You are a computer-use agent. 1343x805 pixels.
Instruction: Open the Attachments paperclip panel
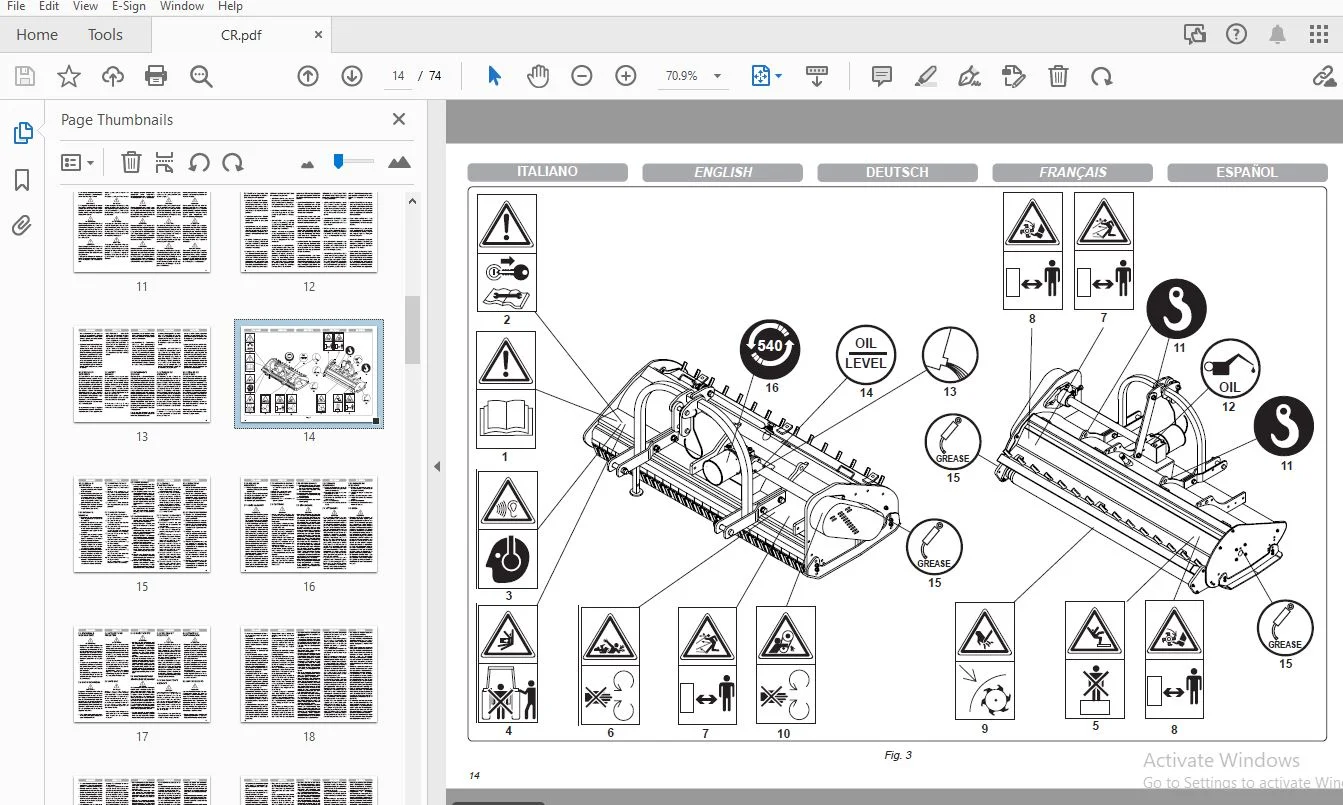pyautogui.click(x=22, y=226)
